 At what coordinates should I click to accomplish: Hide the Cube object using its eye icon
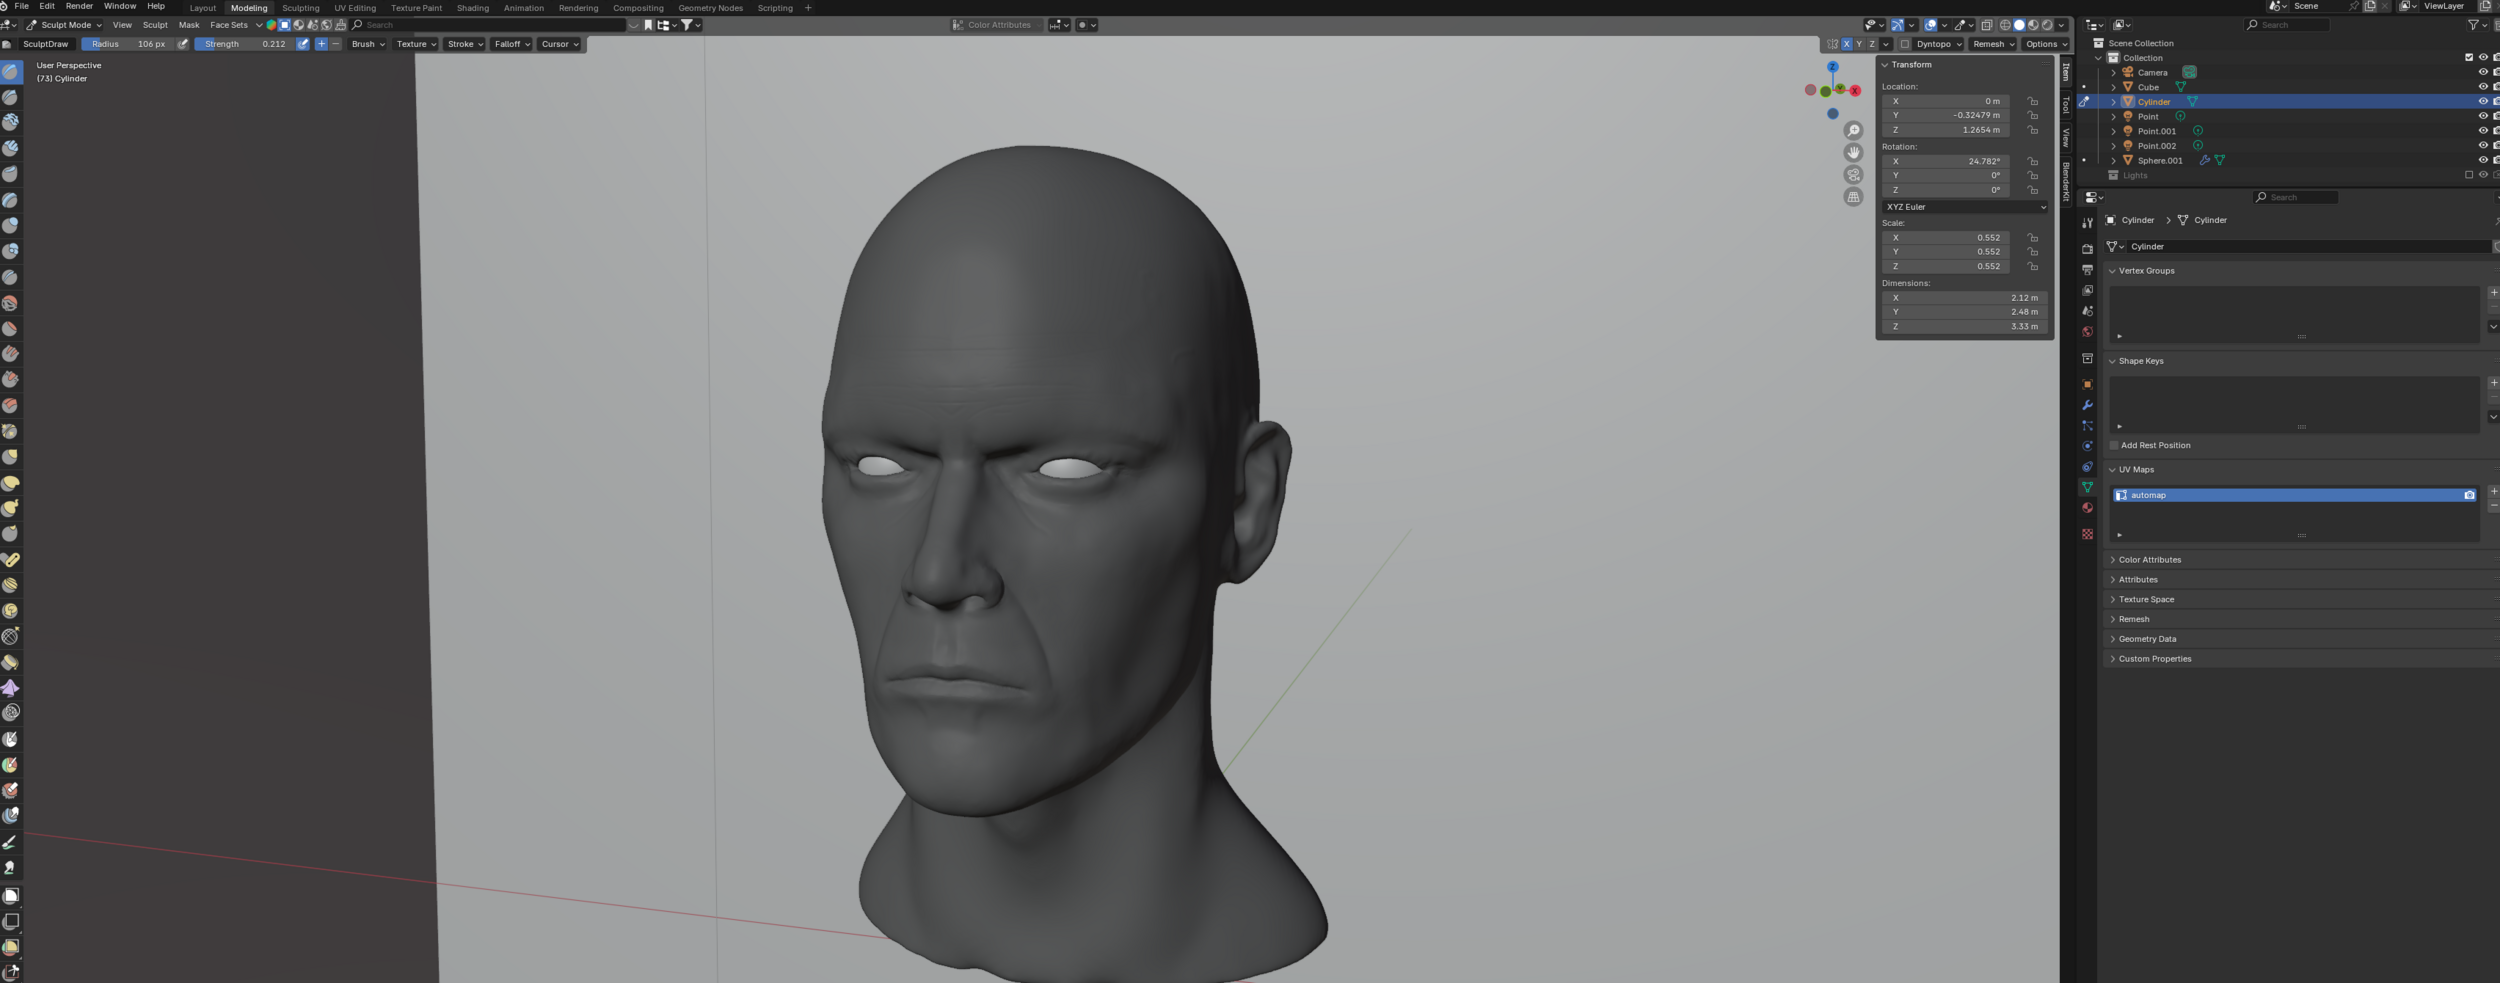pyautogui.click(x=2482, y=87)
